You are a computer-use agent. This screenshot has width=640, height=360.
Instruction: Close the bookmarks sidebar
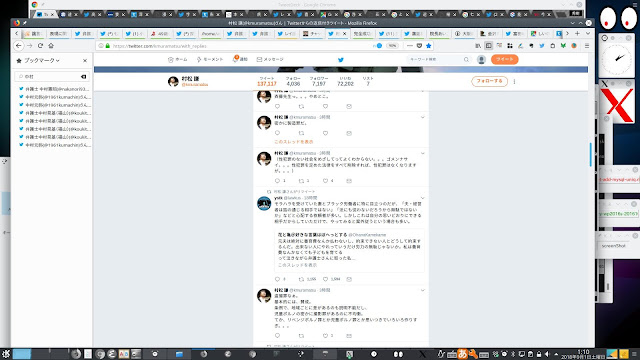point(85,60)
